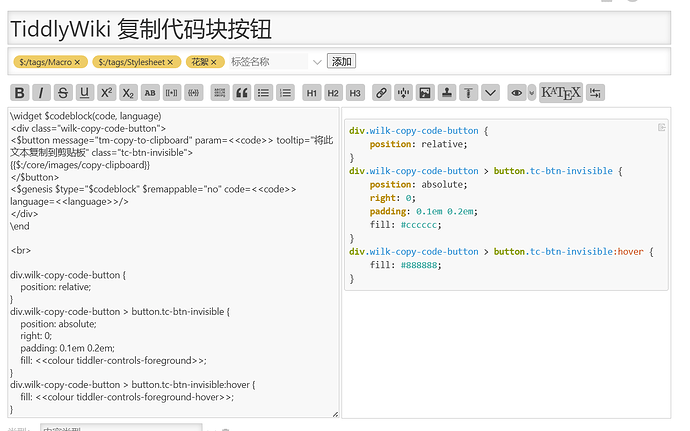Click 'position: absolute;' in preview code

[418, 184]
